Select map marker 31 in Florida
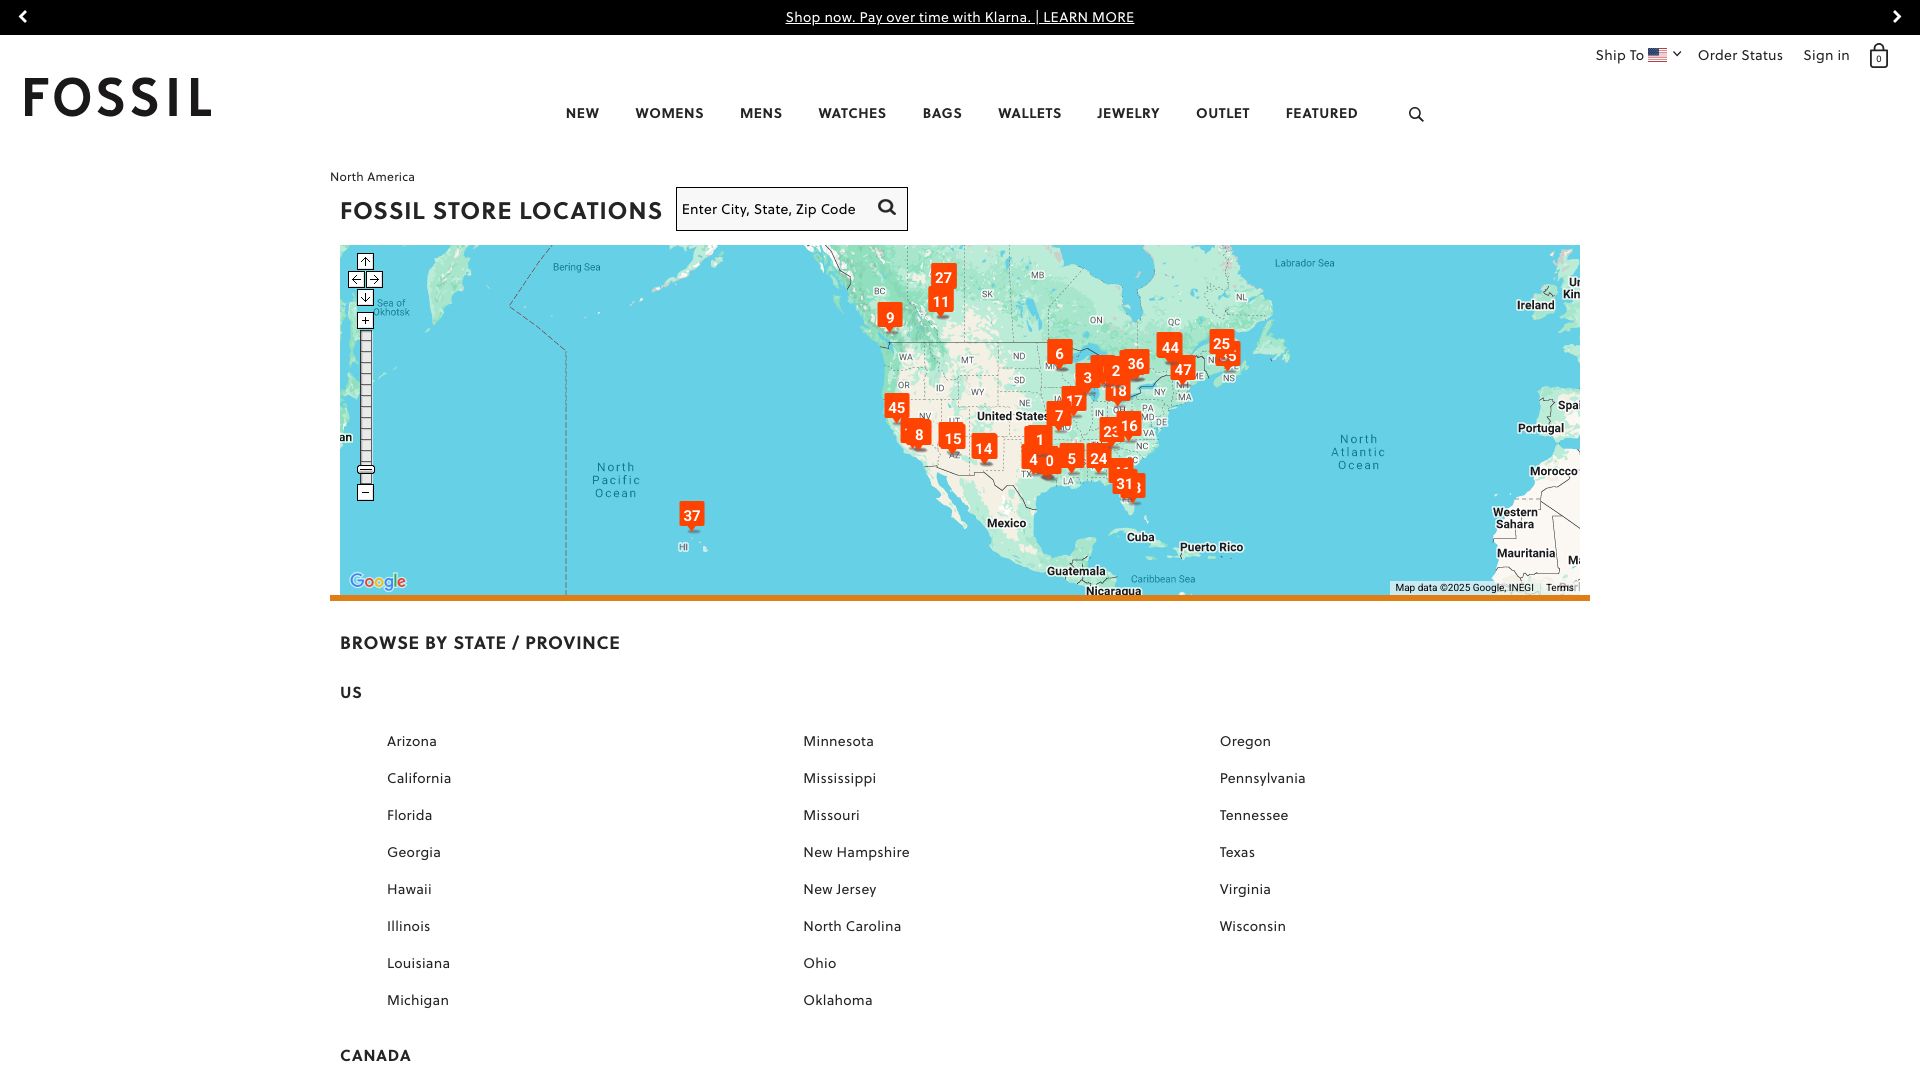 1124,483
